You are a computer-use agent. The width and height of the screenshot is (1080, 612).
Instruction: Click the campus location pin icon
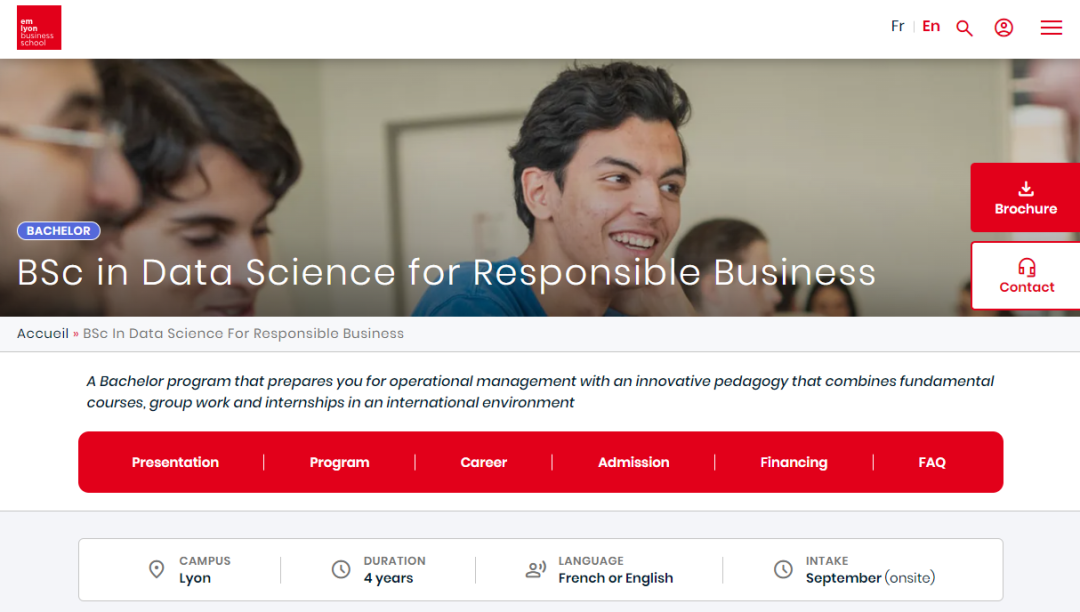(156, 569)
